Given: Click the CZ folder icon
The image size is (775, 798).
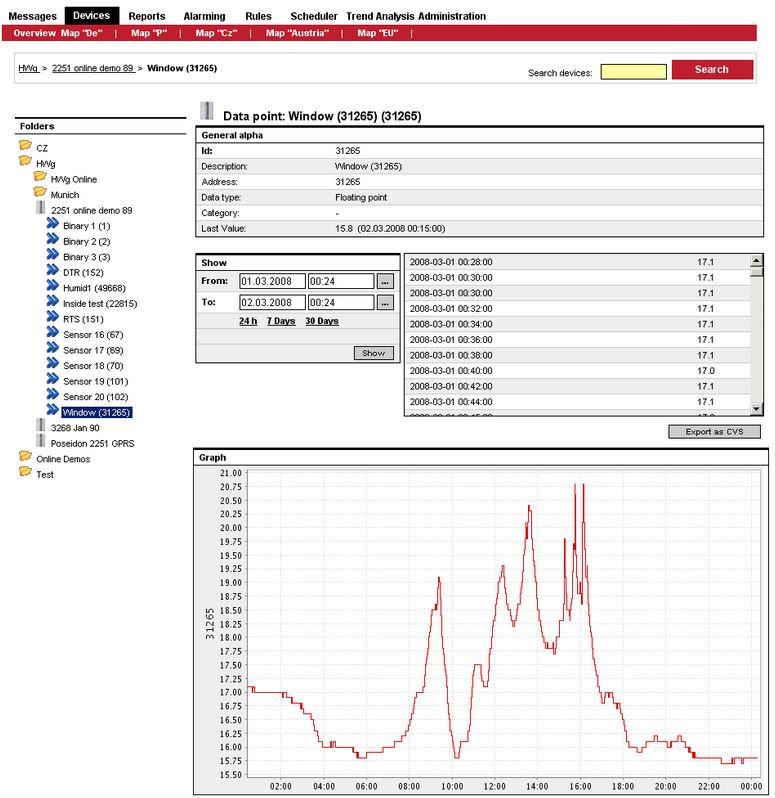Looking at the screenshot, I should point(25,146).
